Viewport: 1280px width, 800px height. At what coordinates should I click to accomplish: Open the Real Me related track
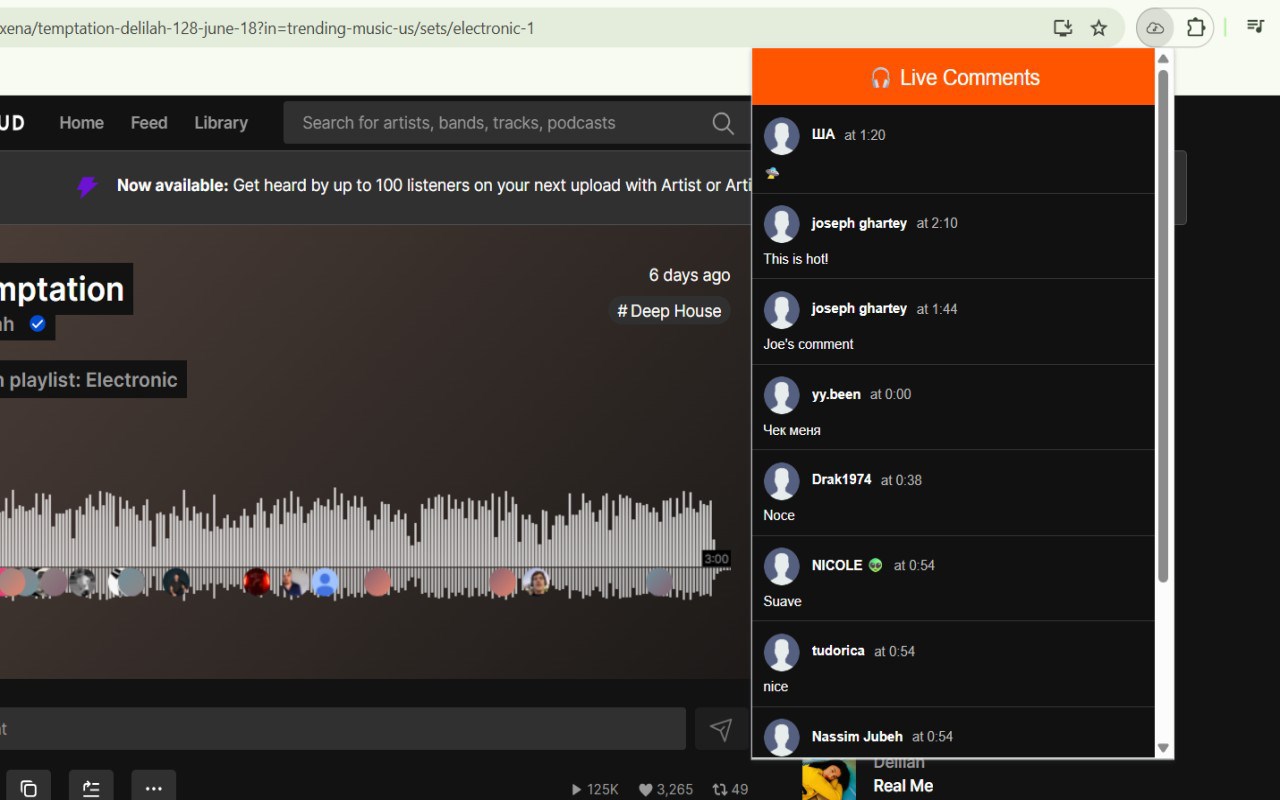[903, 786]
